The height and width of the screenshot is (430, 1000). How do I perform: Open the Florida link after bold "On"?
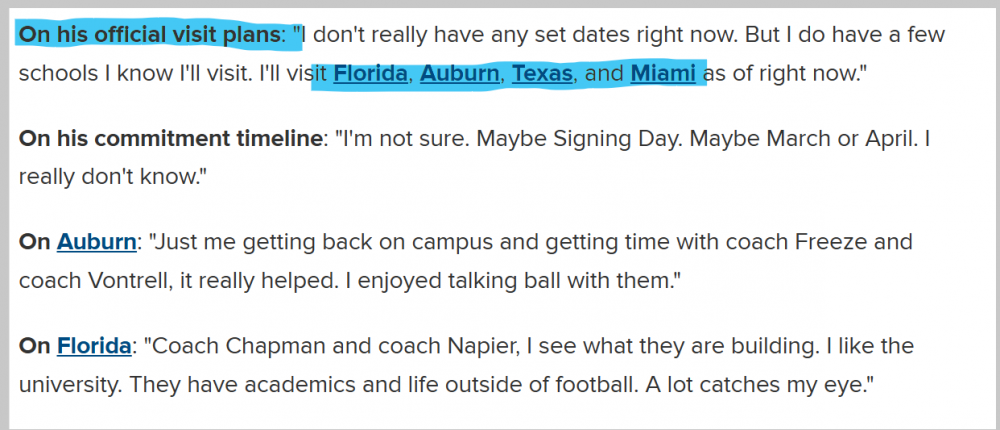93,347
